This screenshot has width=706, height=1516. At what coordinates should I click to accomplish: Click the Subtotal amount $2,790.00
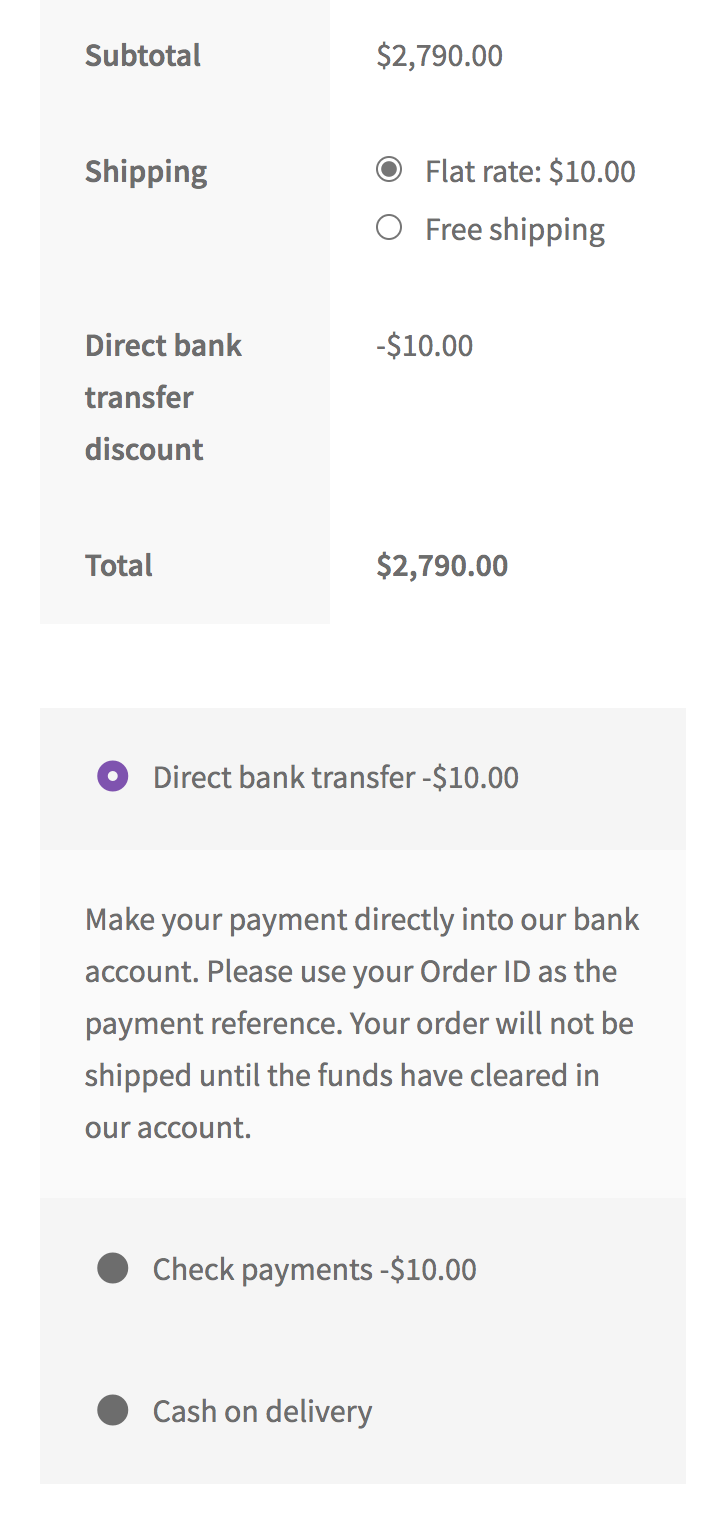click(x=439, y=55)
